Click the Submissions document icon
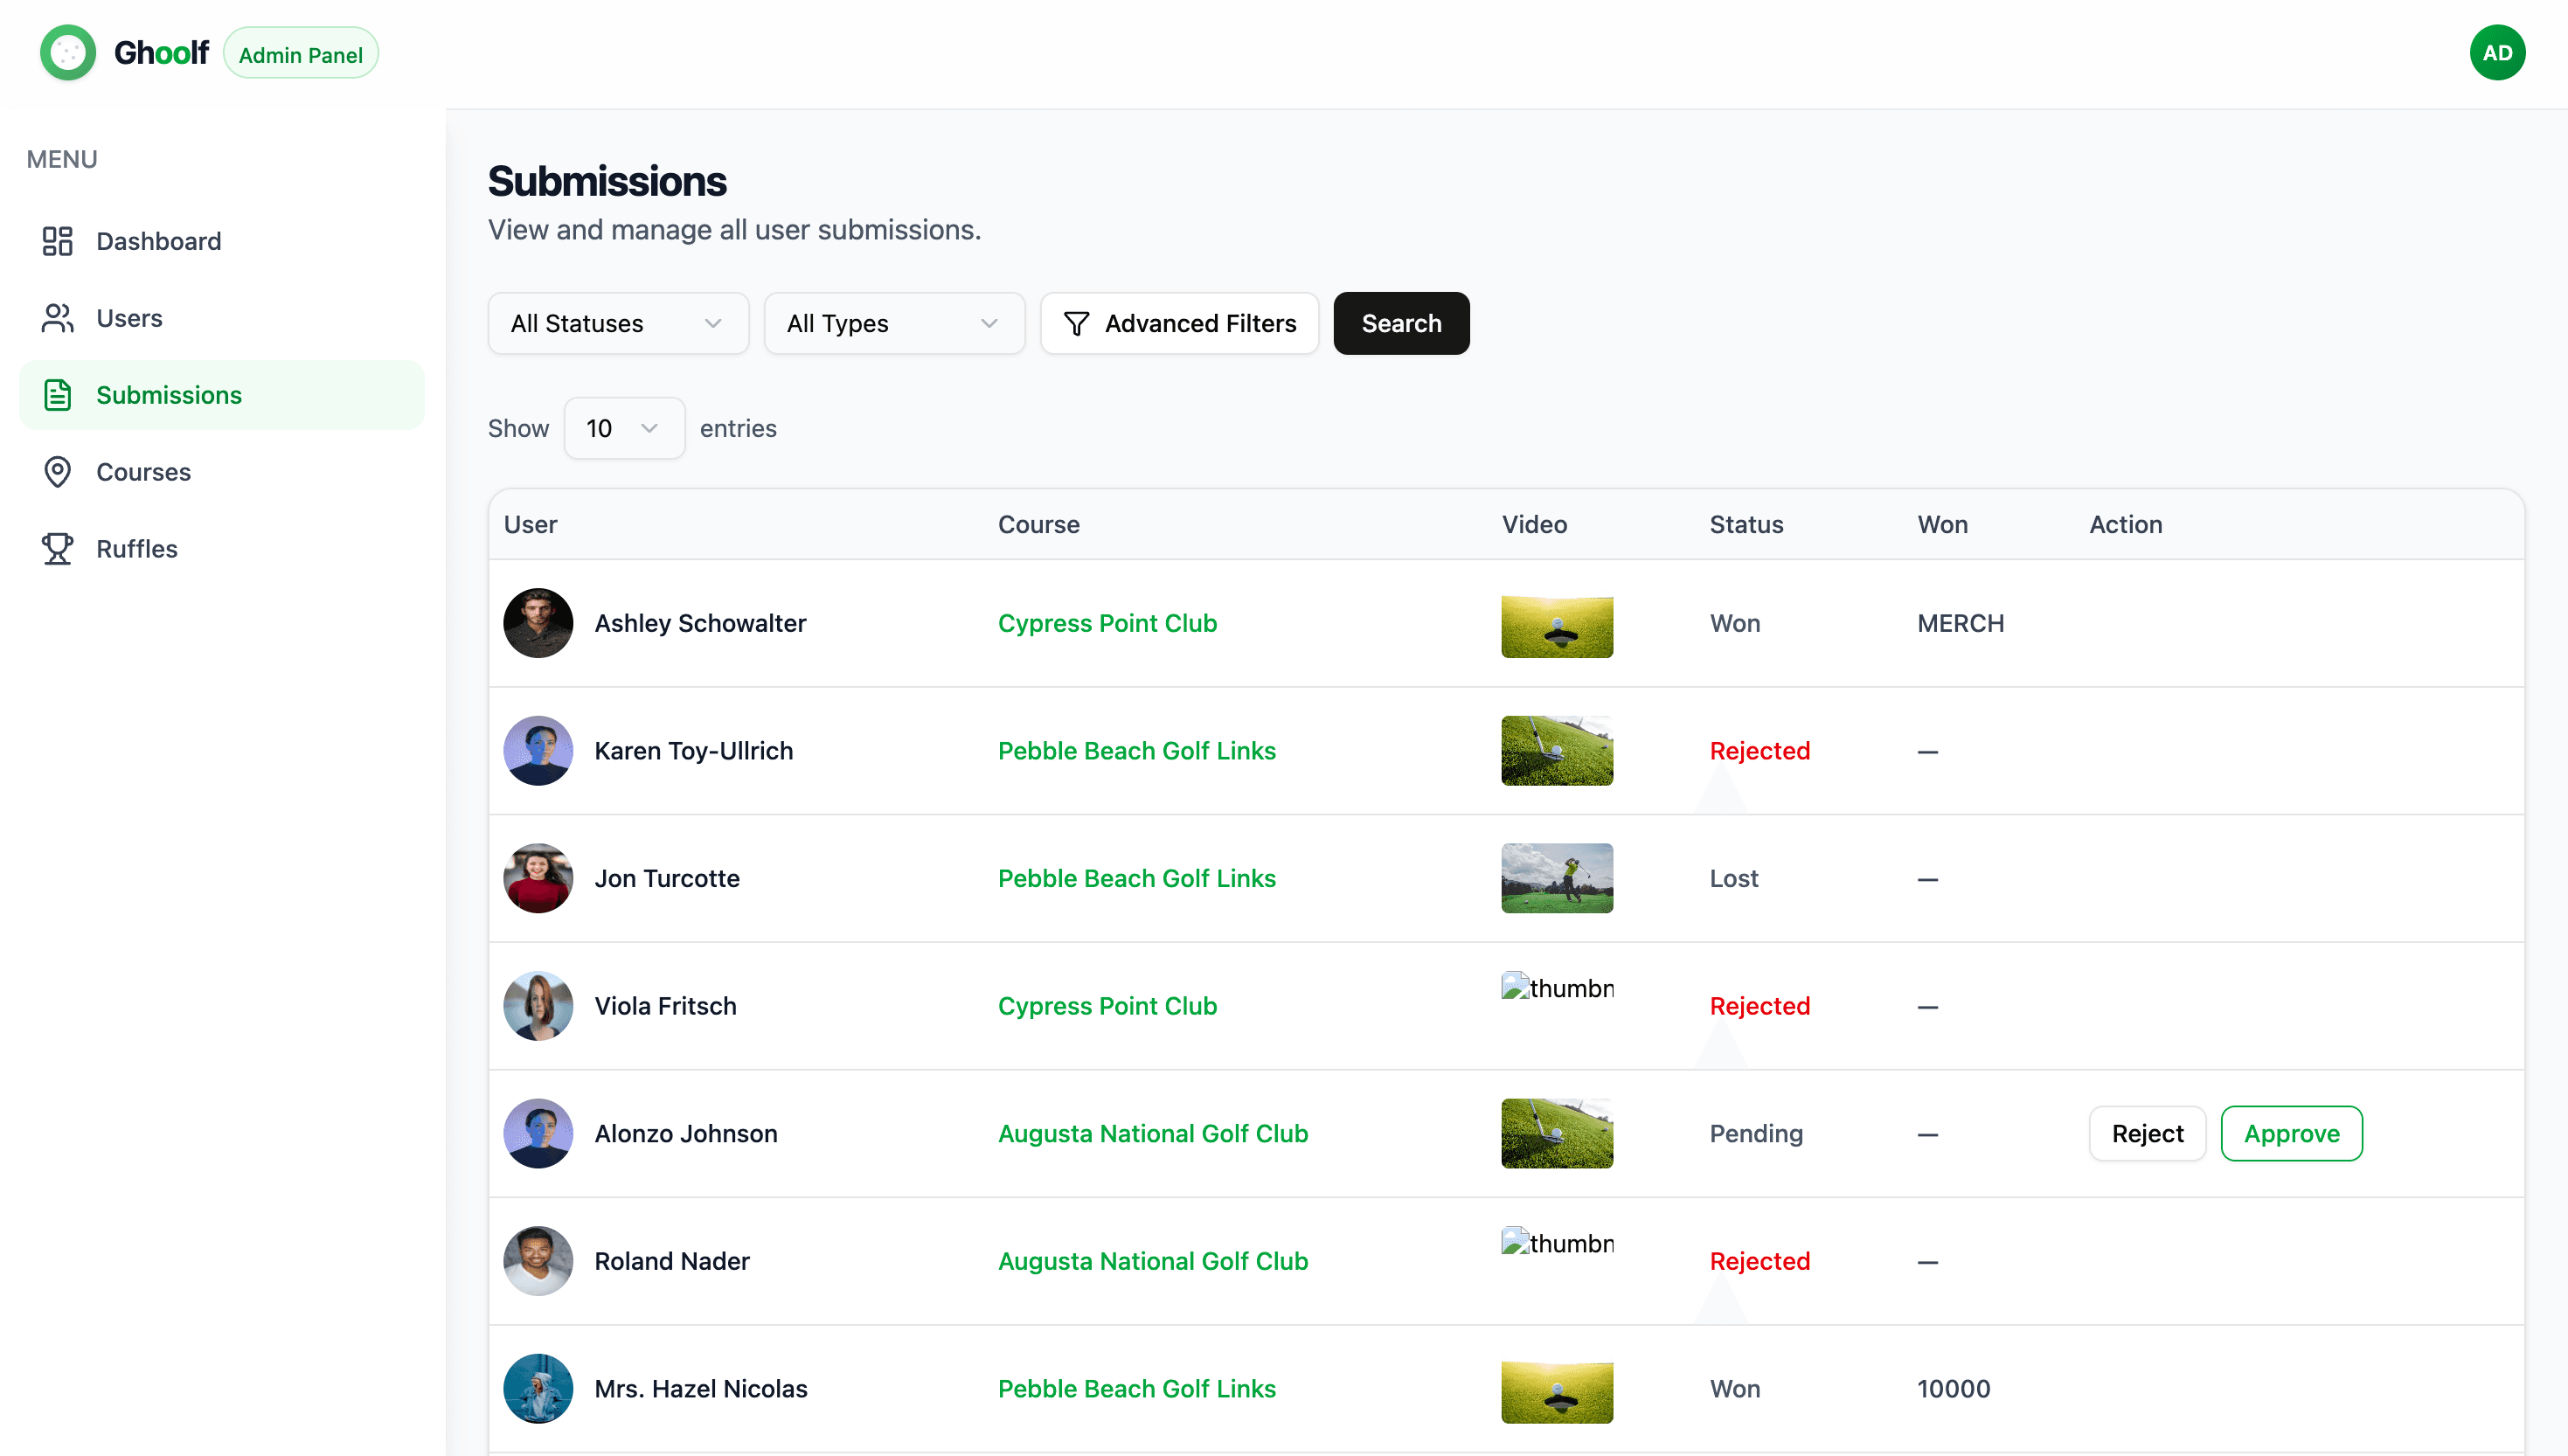Image resolution: width=2568 pixels, height=1456 pixels. click(x=57, y=395)
